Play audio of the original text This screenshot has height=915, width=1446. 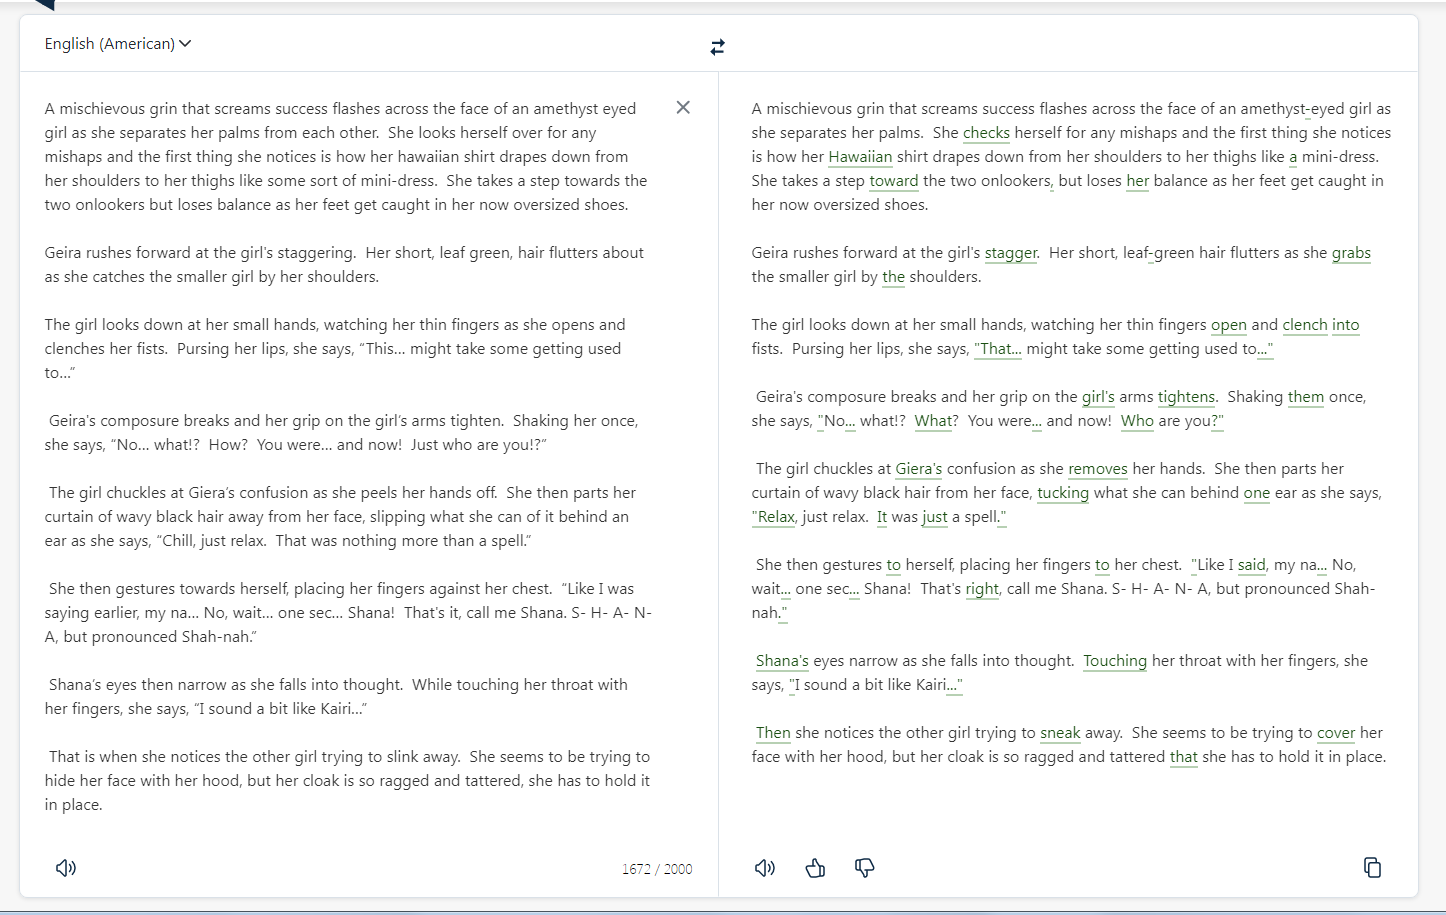tap(66, 868)
